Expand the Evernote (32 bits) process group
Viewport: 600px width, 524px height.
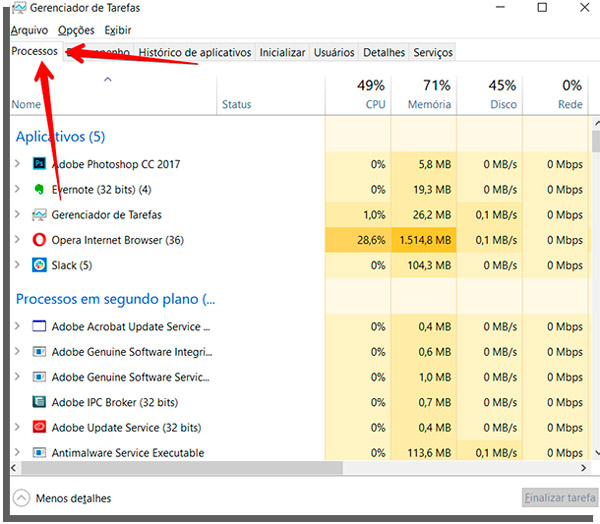click(17, 189)
